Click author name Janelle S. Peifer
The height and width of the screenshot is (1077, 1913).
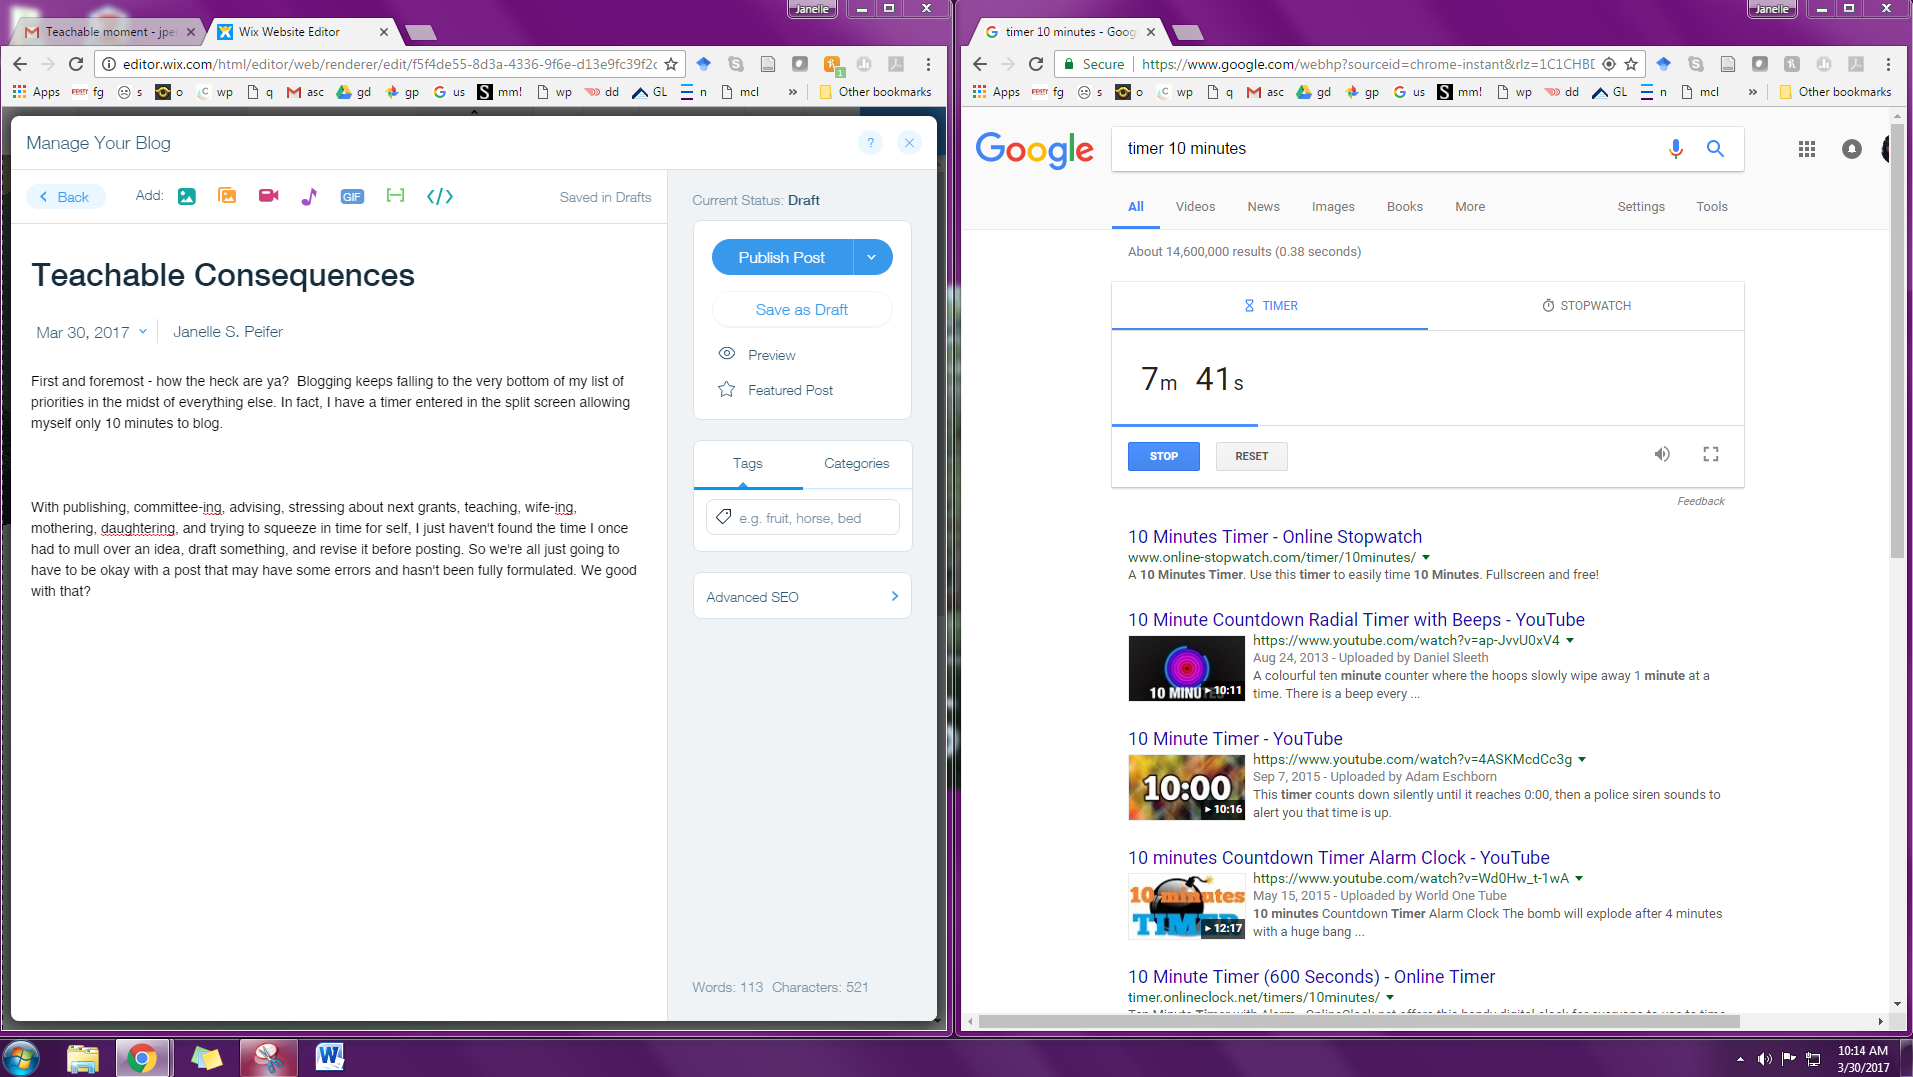click(228, 332)
